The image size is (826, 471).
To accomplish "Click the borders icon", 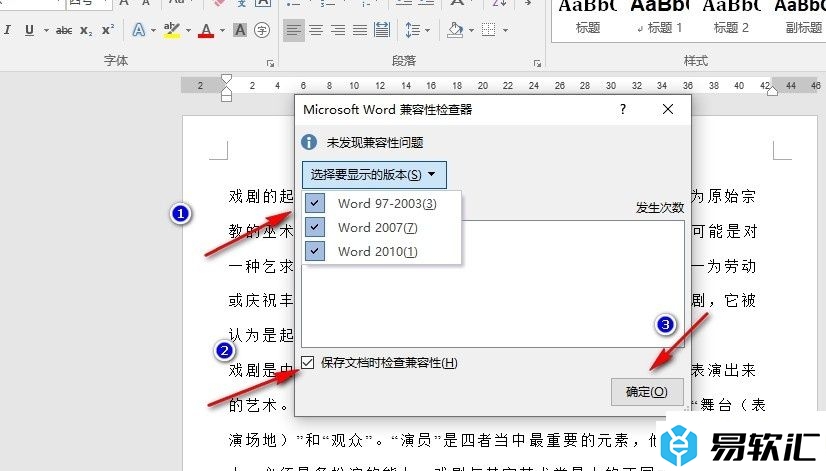I will pyautogui.click(x=489, y=30).
